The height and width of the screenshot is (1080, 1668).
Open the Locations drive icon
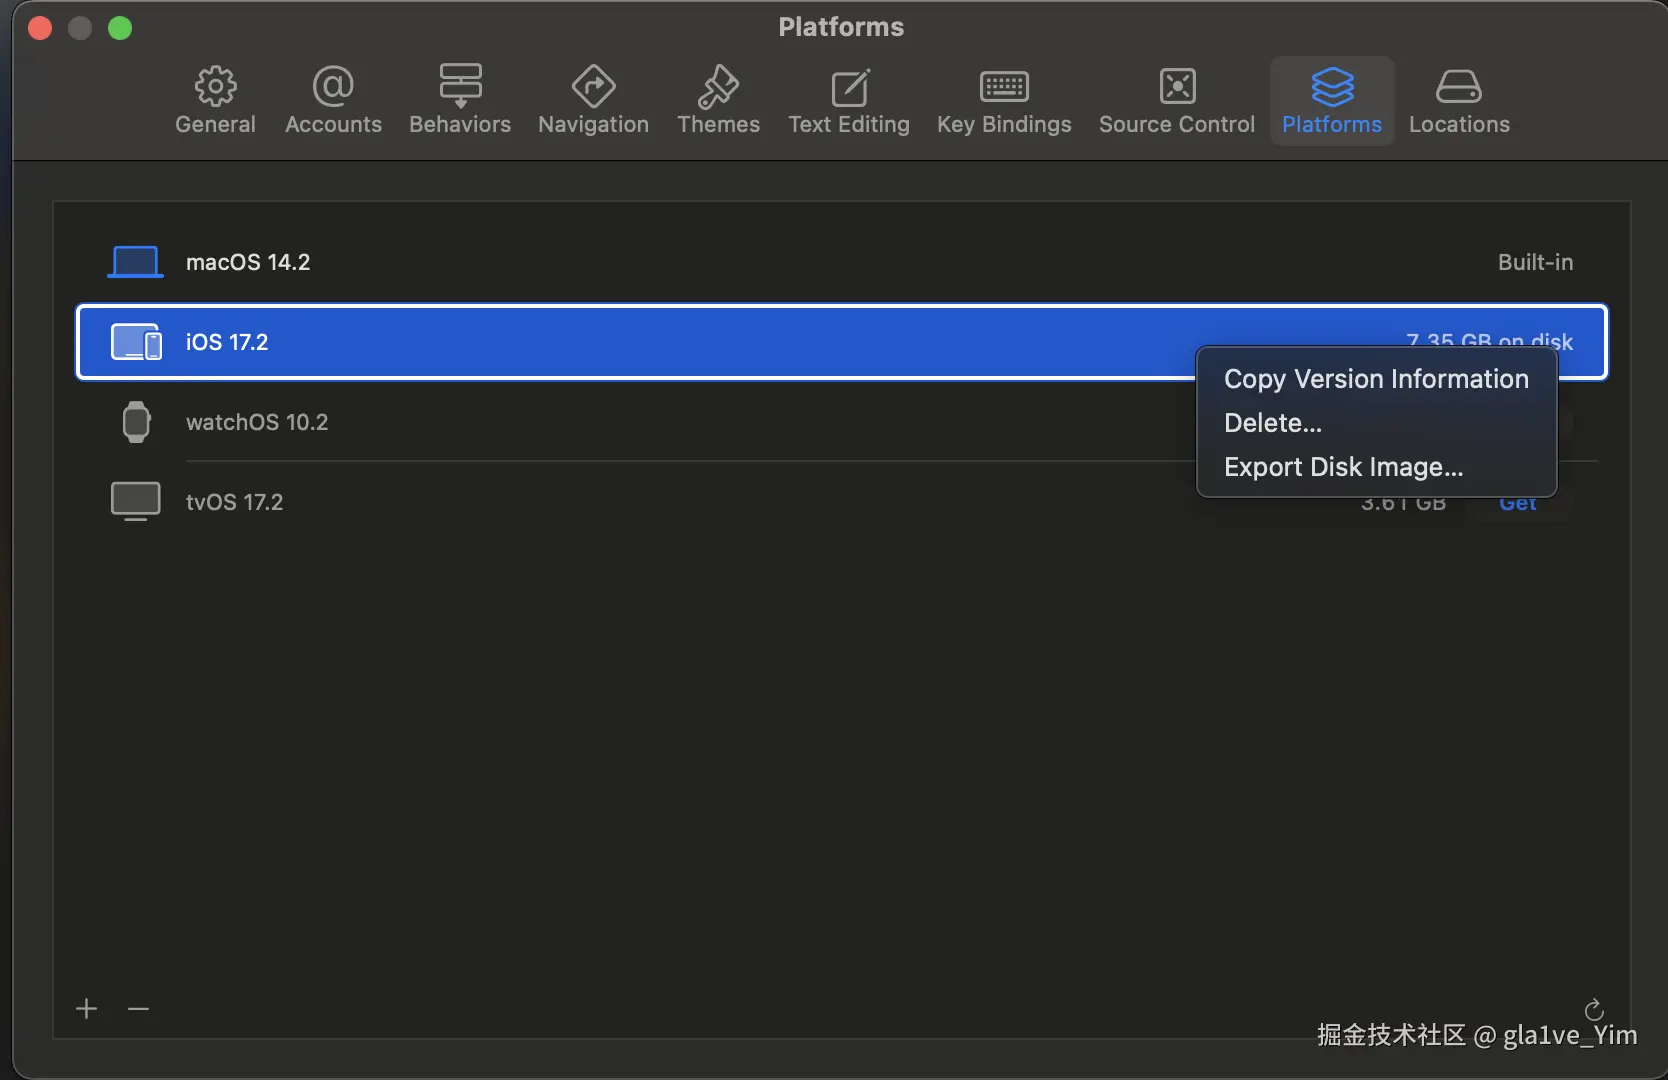(x=1459, y=87)
